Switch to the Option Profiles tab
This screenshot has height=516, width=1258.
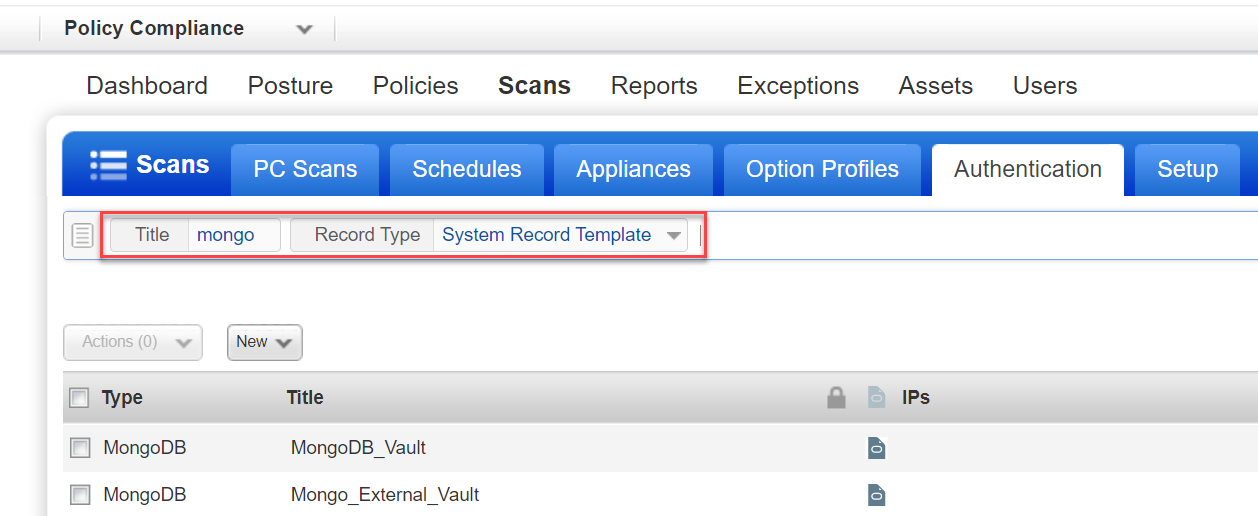click(822, 170)
